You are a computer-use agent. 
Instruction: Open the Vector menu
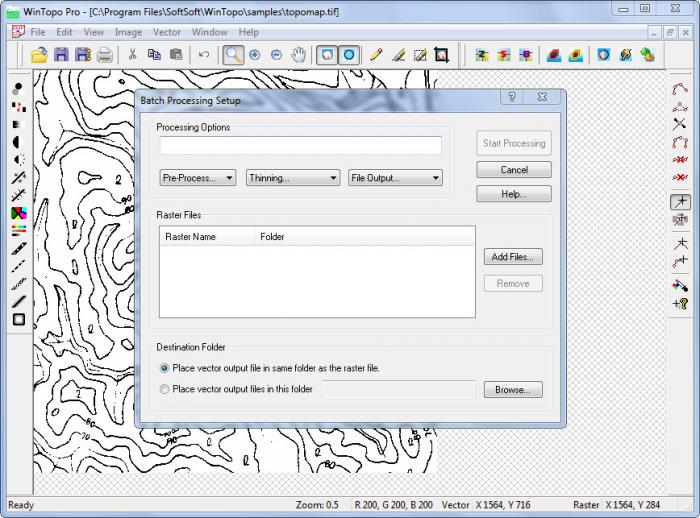(167, 32)
